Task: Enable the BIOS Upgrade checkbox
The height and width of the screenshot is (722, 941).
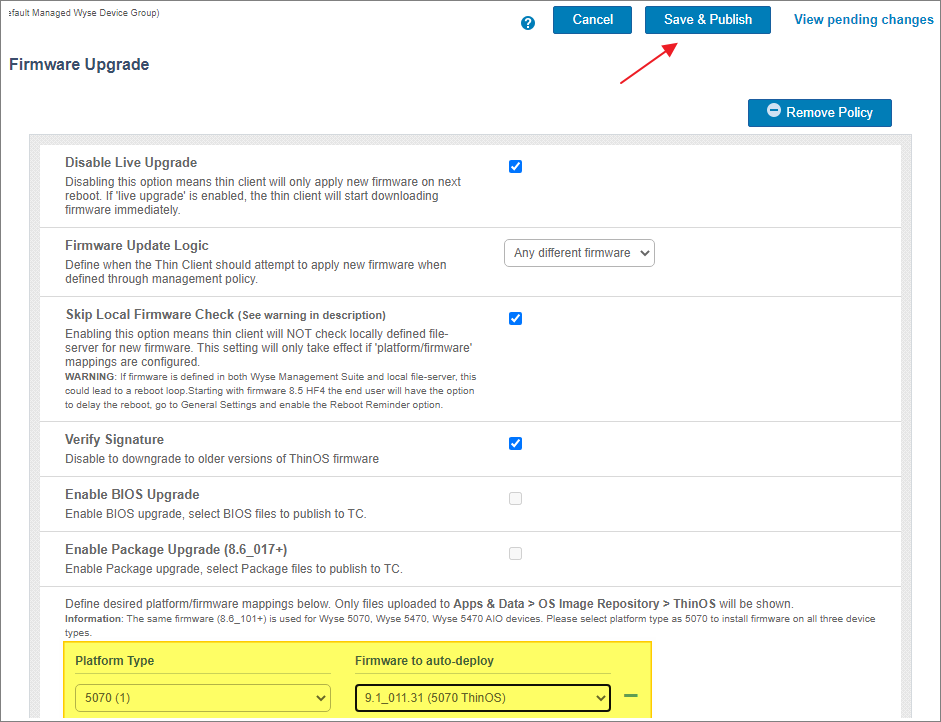Action: pyautogui.click(x=515, y=499)
